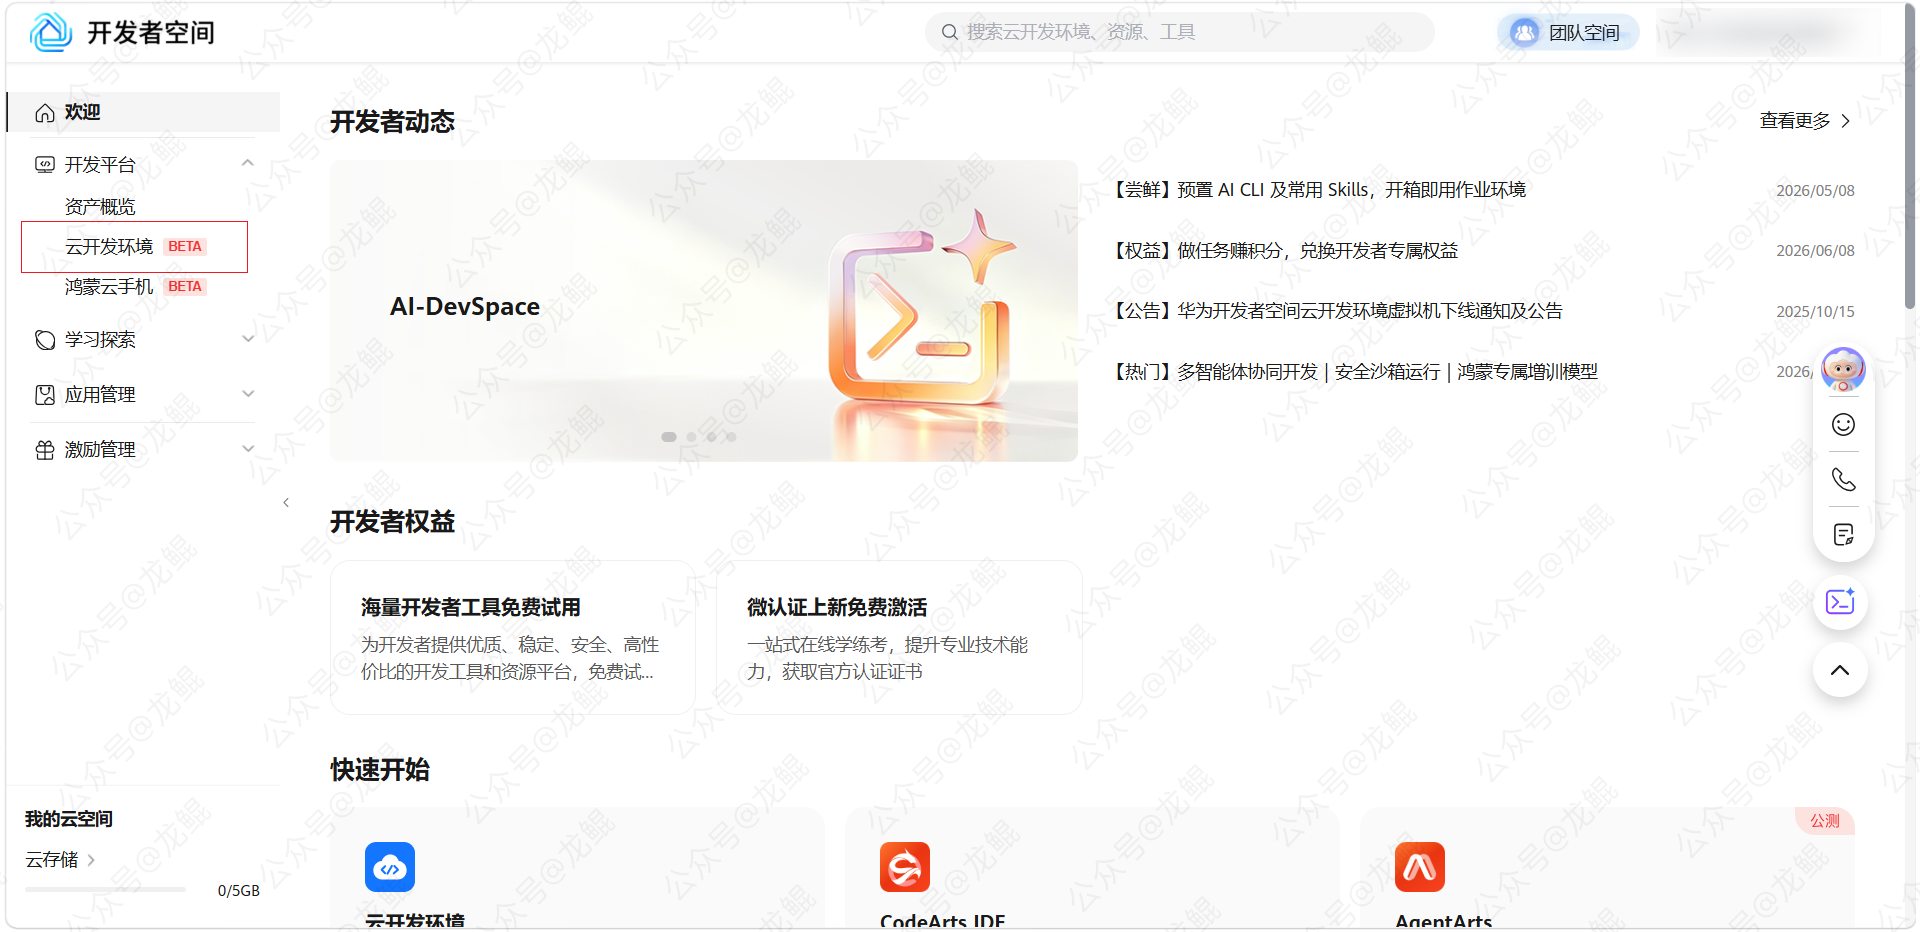
Task: Click the 开发者动态 heading
Action: [392, 122]
